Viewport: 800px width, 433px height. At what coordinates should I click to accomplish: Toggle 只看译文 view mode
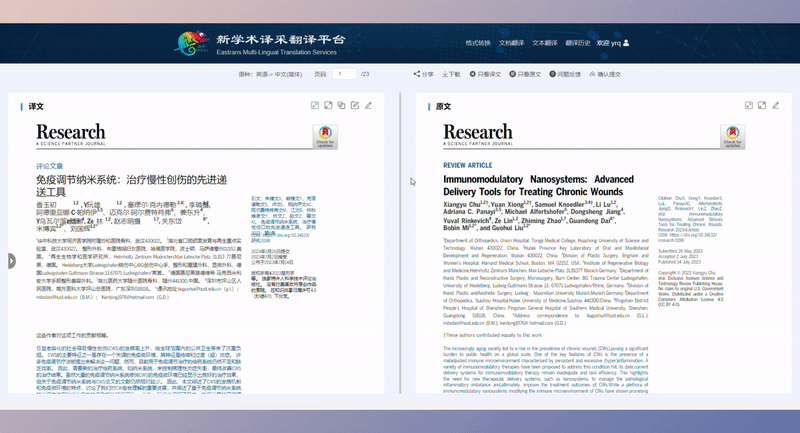(x=485, y=74)
